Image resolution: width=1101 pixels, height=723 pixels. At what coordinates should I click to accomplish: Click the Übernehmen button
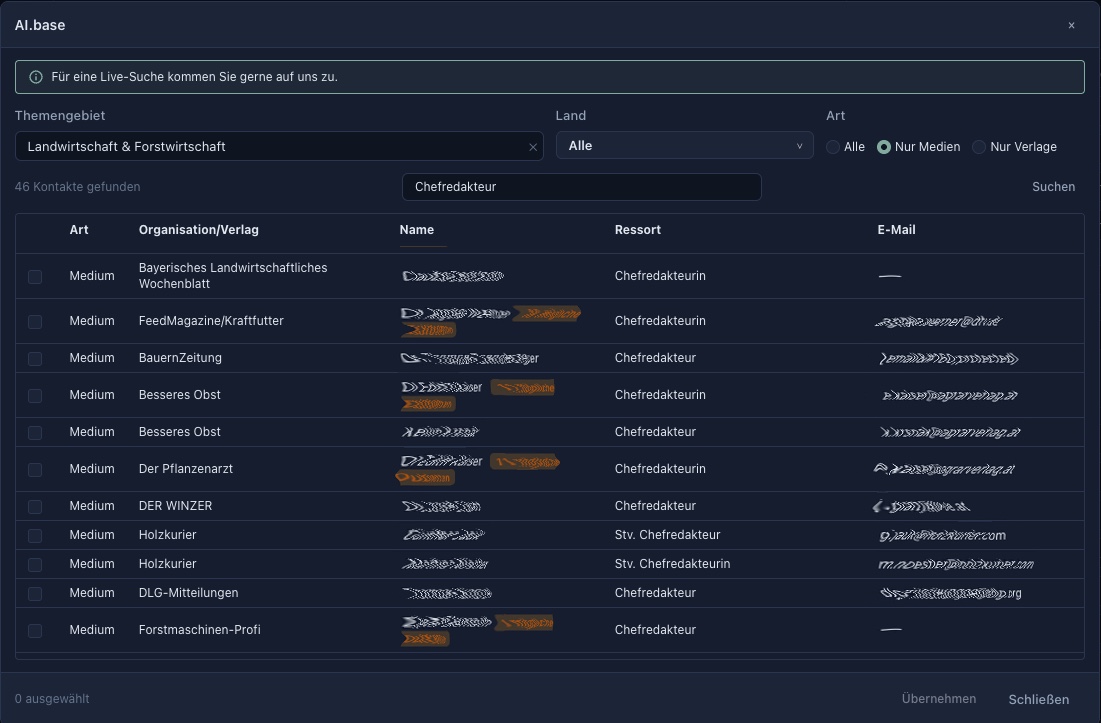pos(939,698)
